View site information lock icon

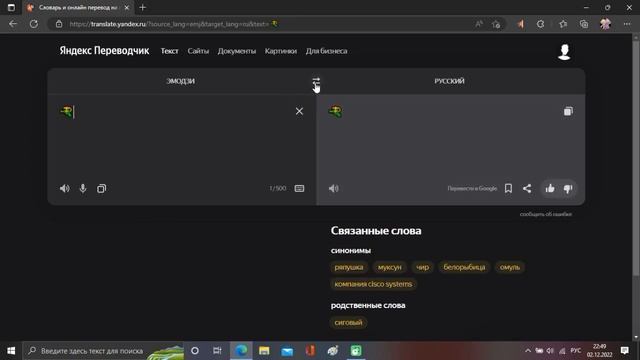tap(59, 24)
